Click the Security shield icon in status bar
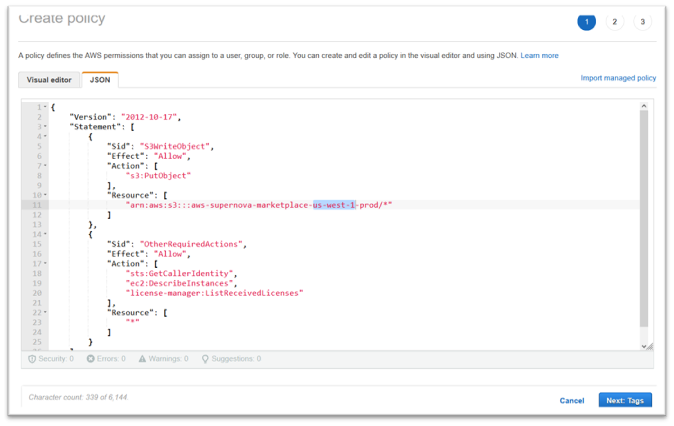Viewport: 674px width, 426px height. coord(32,358)
